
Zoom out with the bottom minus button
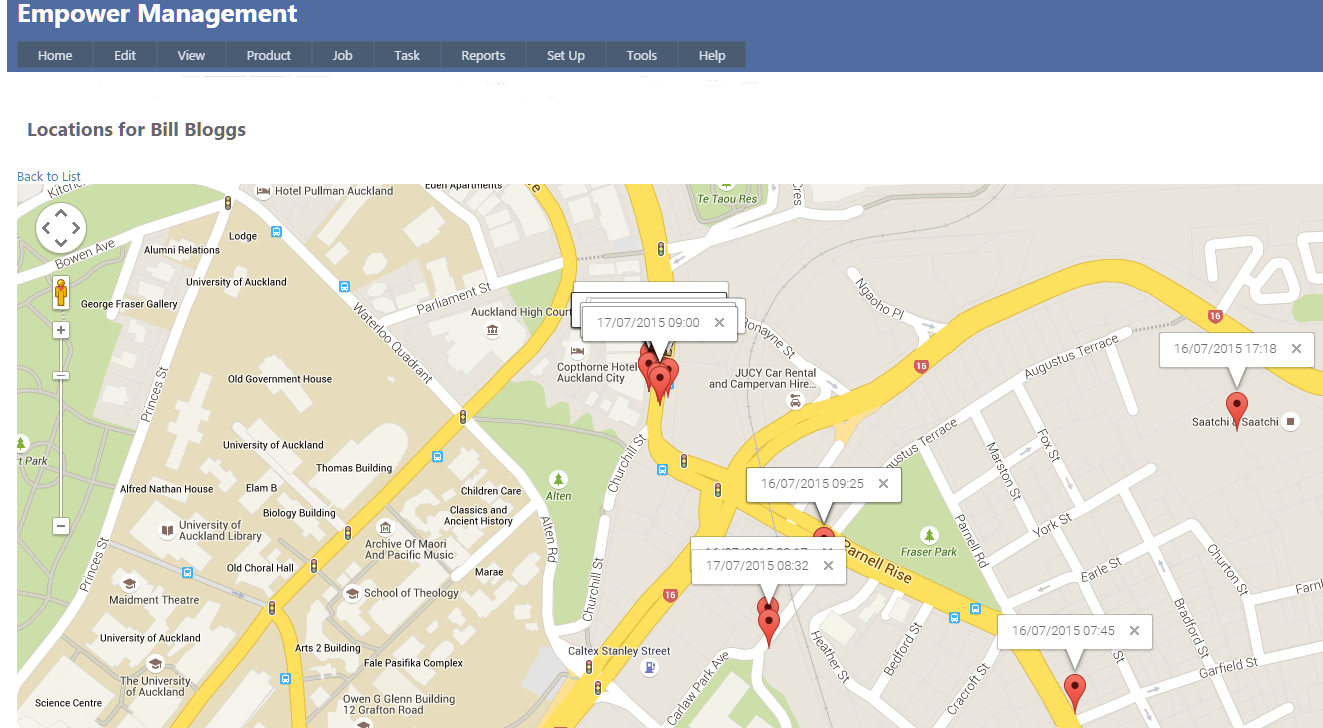tap(61, 525)
